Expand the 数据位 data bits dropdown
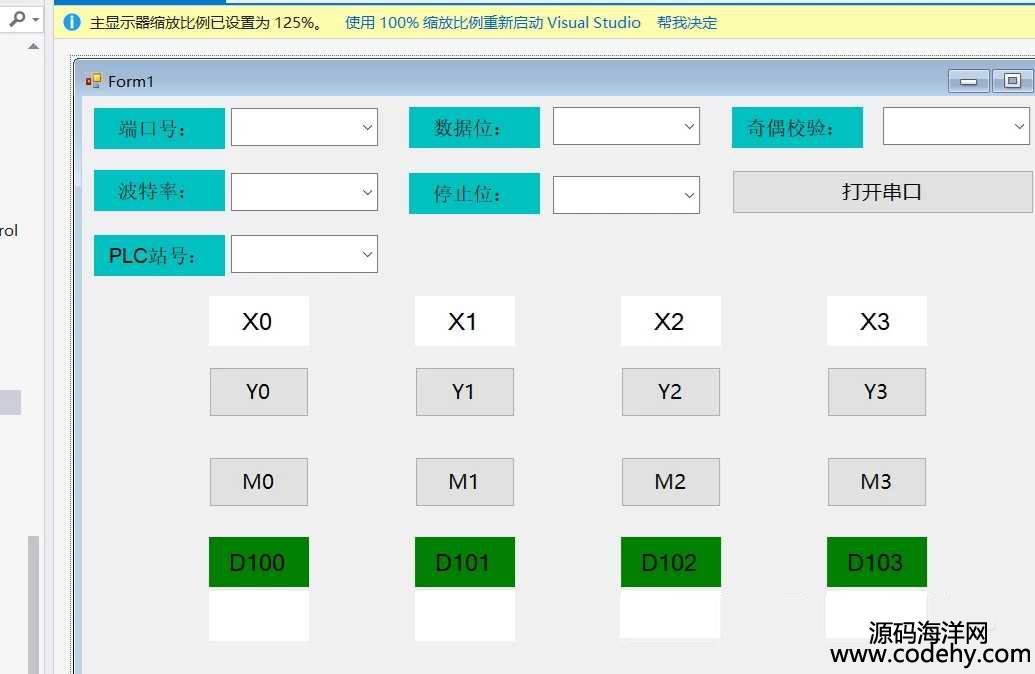 tap(626, 126)
